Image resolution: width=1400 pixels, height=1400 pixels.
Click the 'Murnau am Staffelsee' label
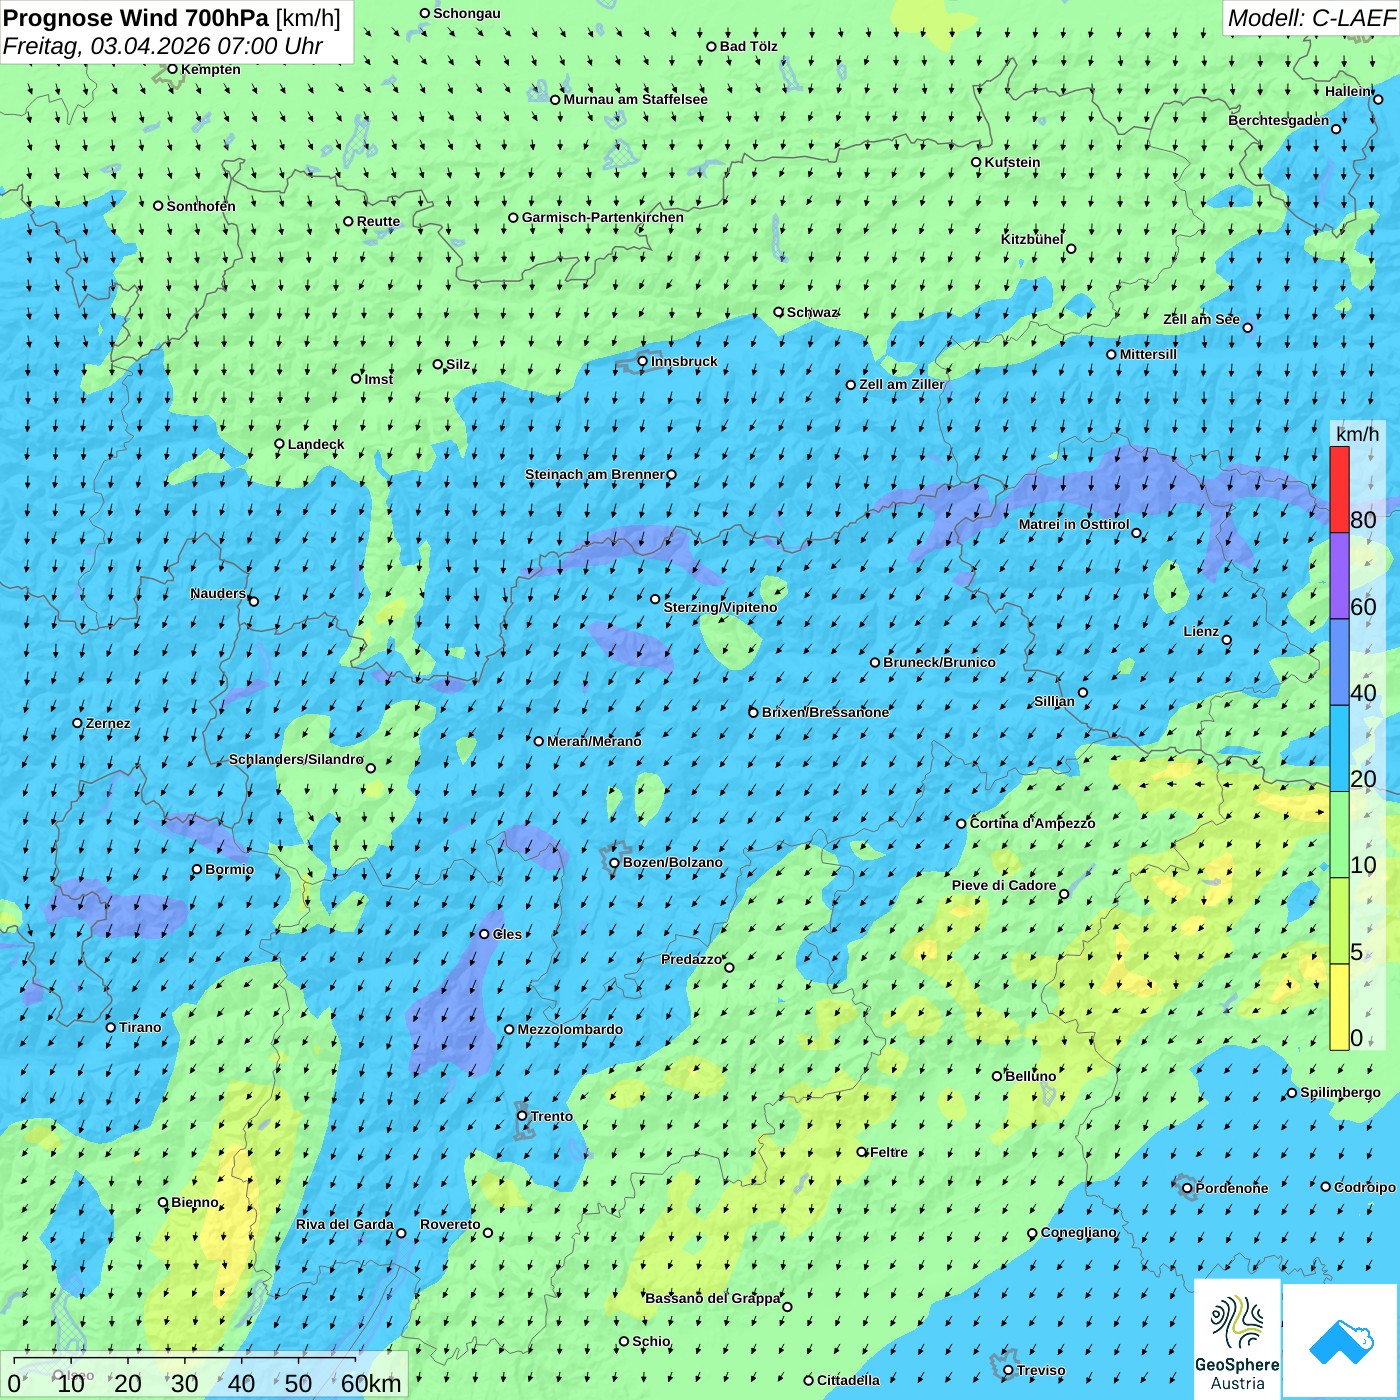click(636, 99)
